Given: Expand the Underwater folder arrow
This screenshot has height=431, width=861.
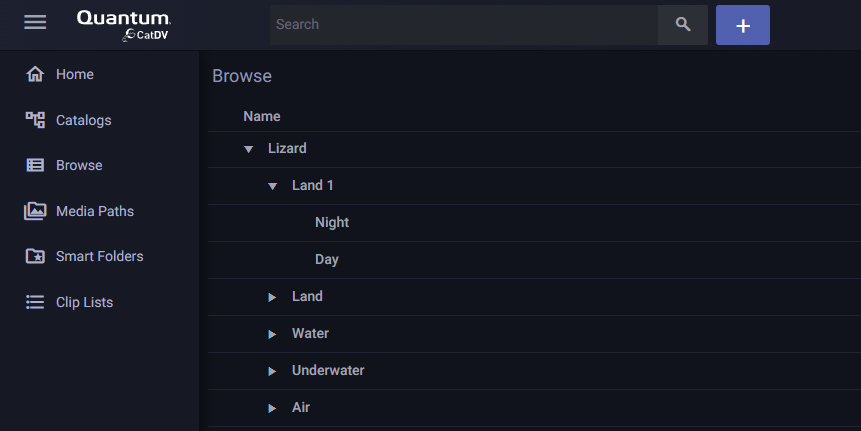Looking at the screenshot, I should click(272, 371).
